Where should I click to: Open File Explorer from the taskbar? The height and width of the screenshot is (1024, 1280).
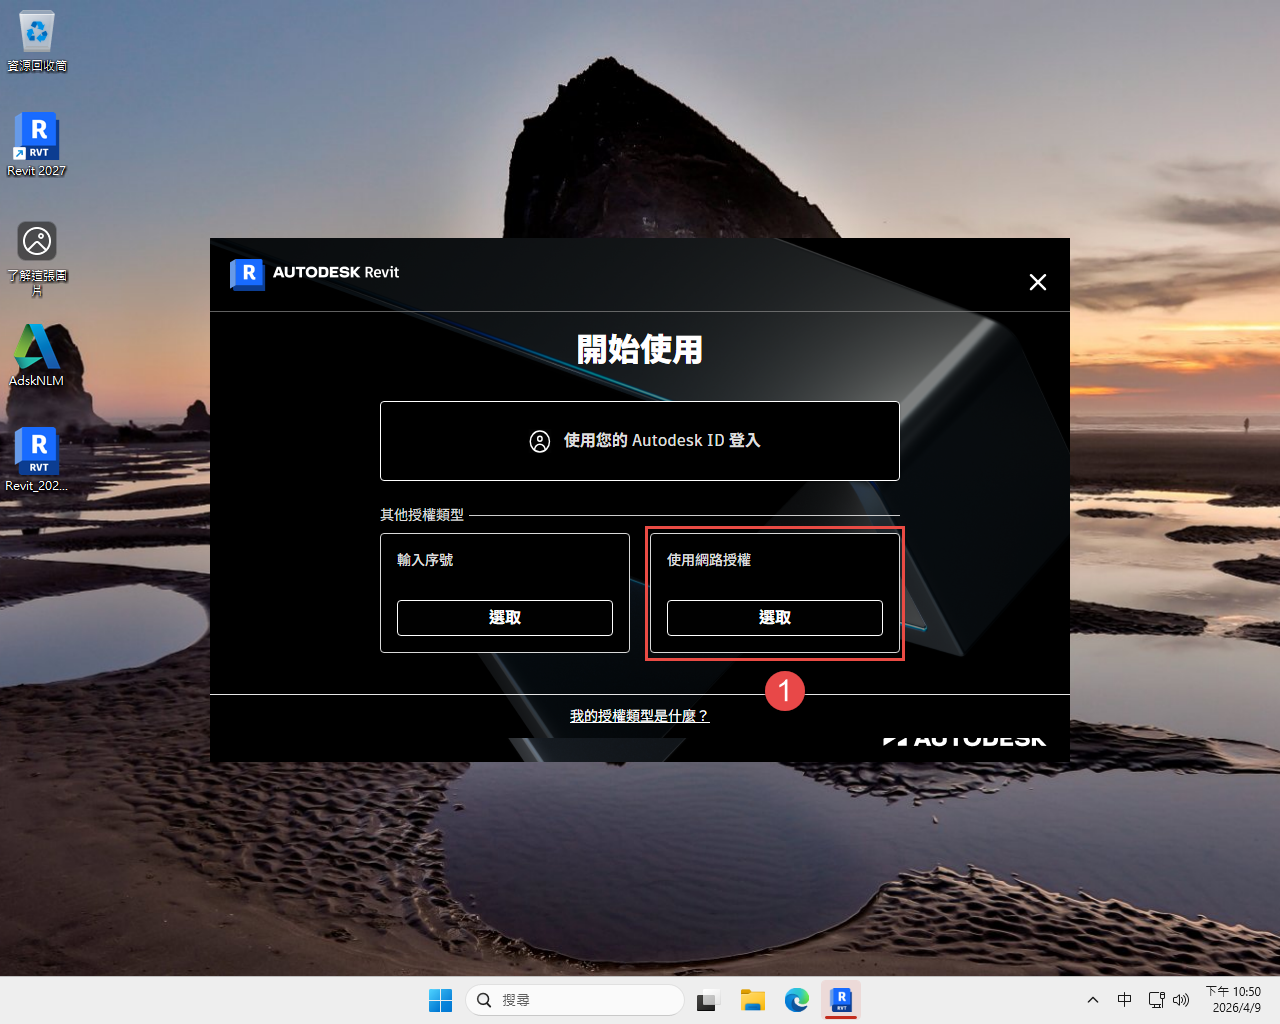pos(753,1000)
